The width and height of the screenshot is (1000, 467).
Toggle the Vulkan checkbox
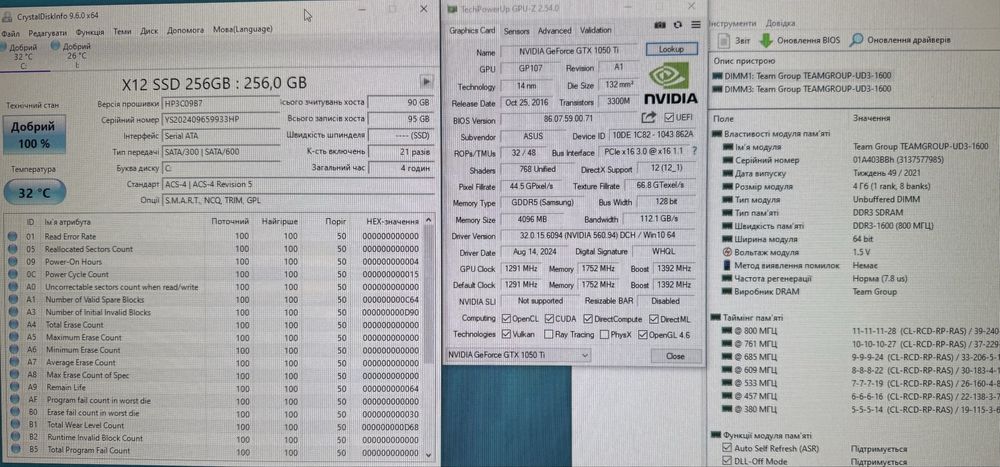[x=506, y=334]
